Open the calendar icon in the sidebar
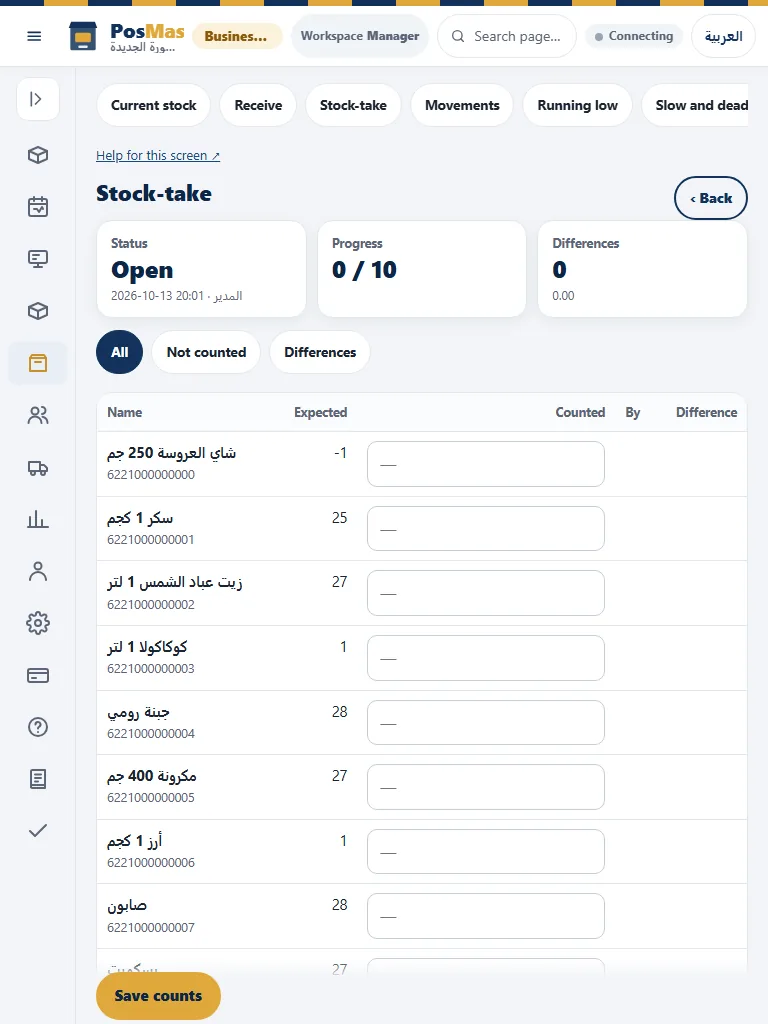 (38, 207)
